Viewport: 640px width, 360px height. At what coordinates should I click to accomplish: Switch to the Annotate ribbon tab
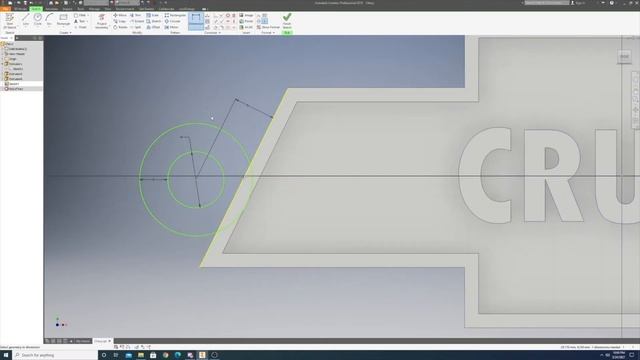(51, 9)
